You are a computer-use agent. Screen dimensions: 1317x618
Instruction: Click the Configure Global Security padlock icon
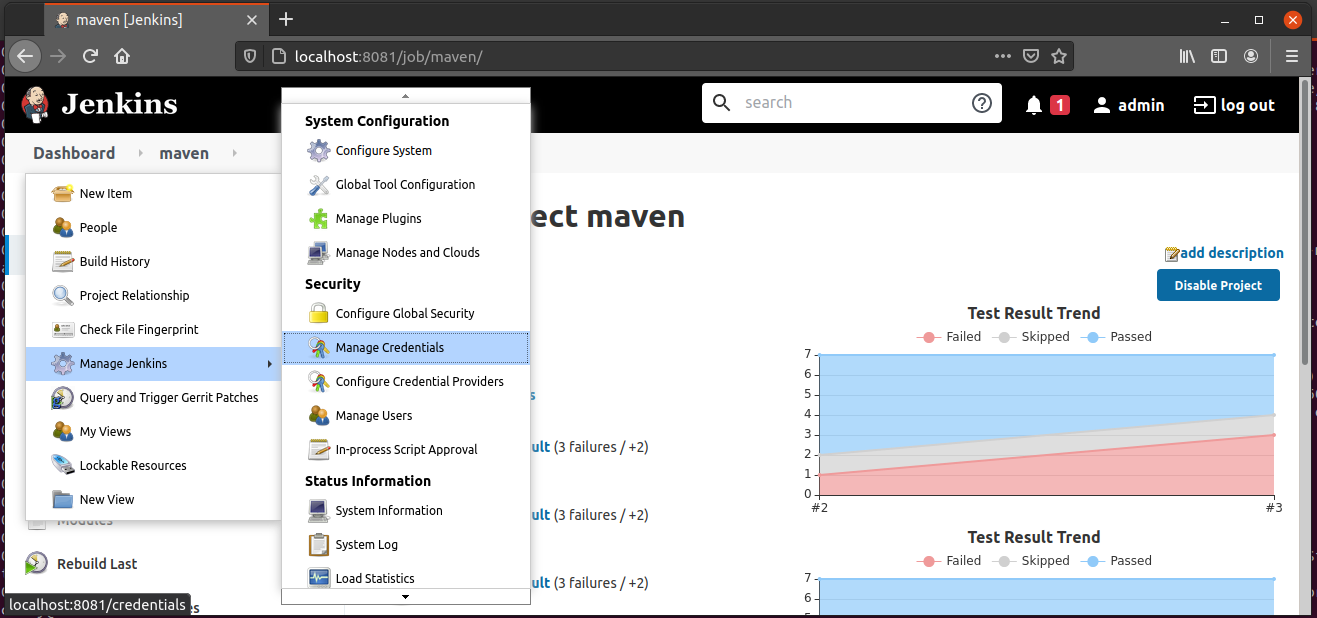click(x=319, y=313)
